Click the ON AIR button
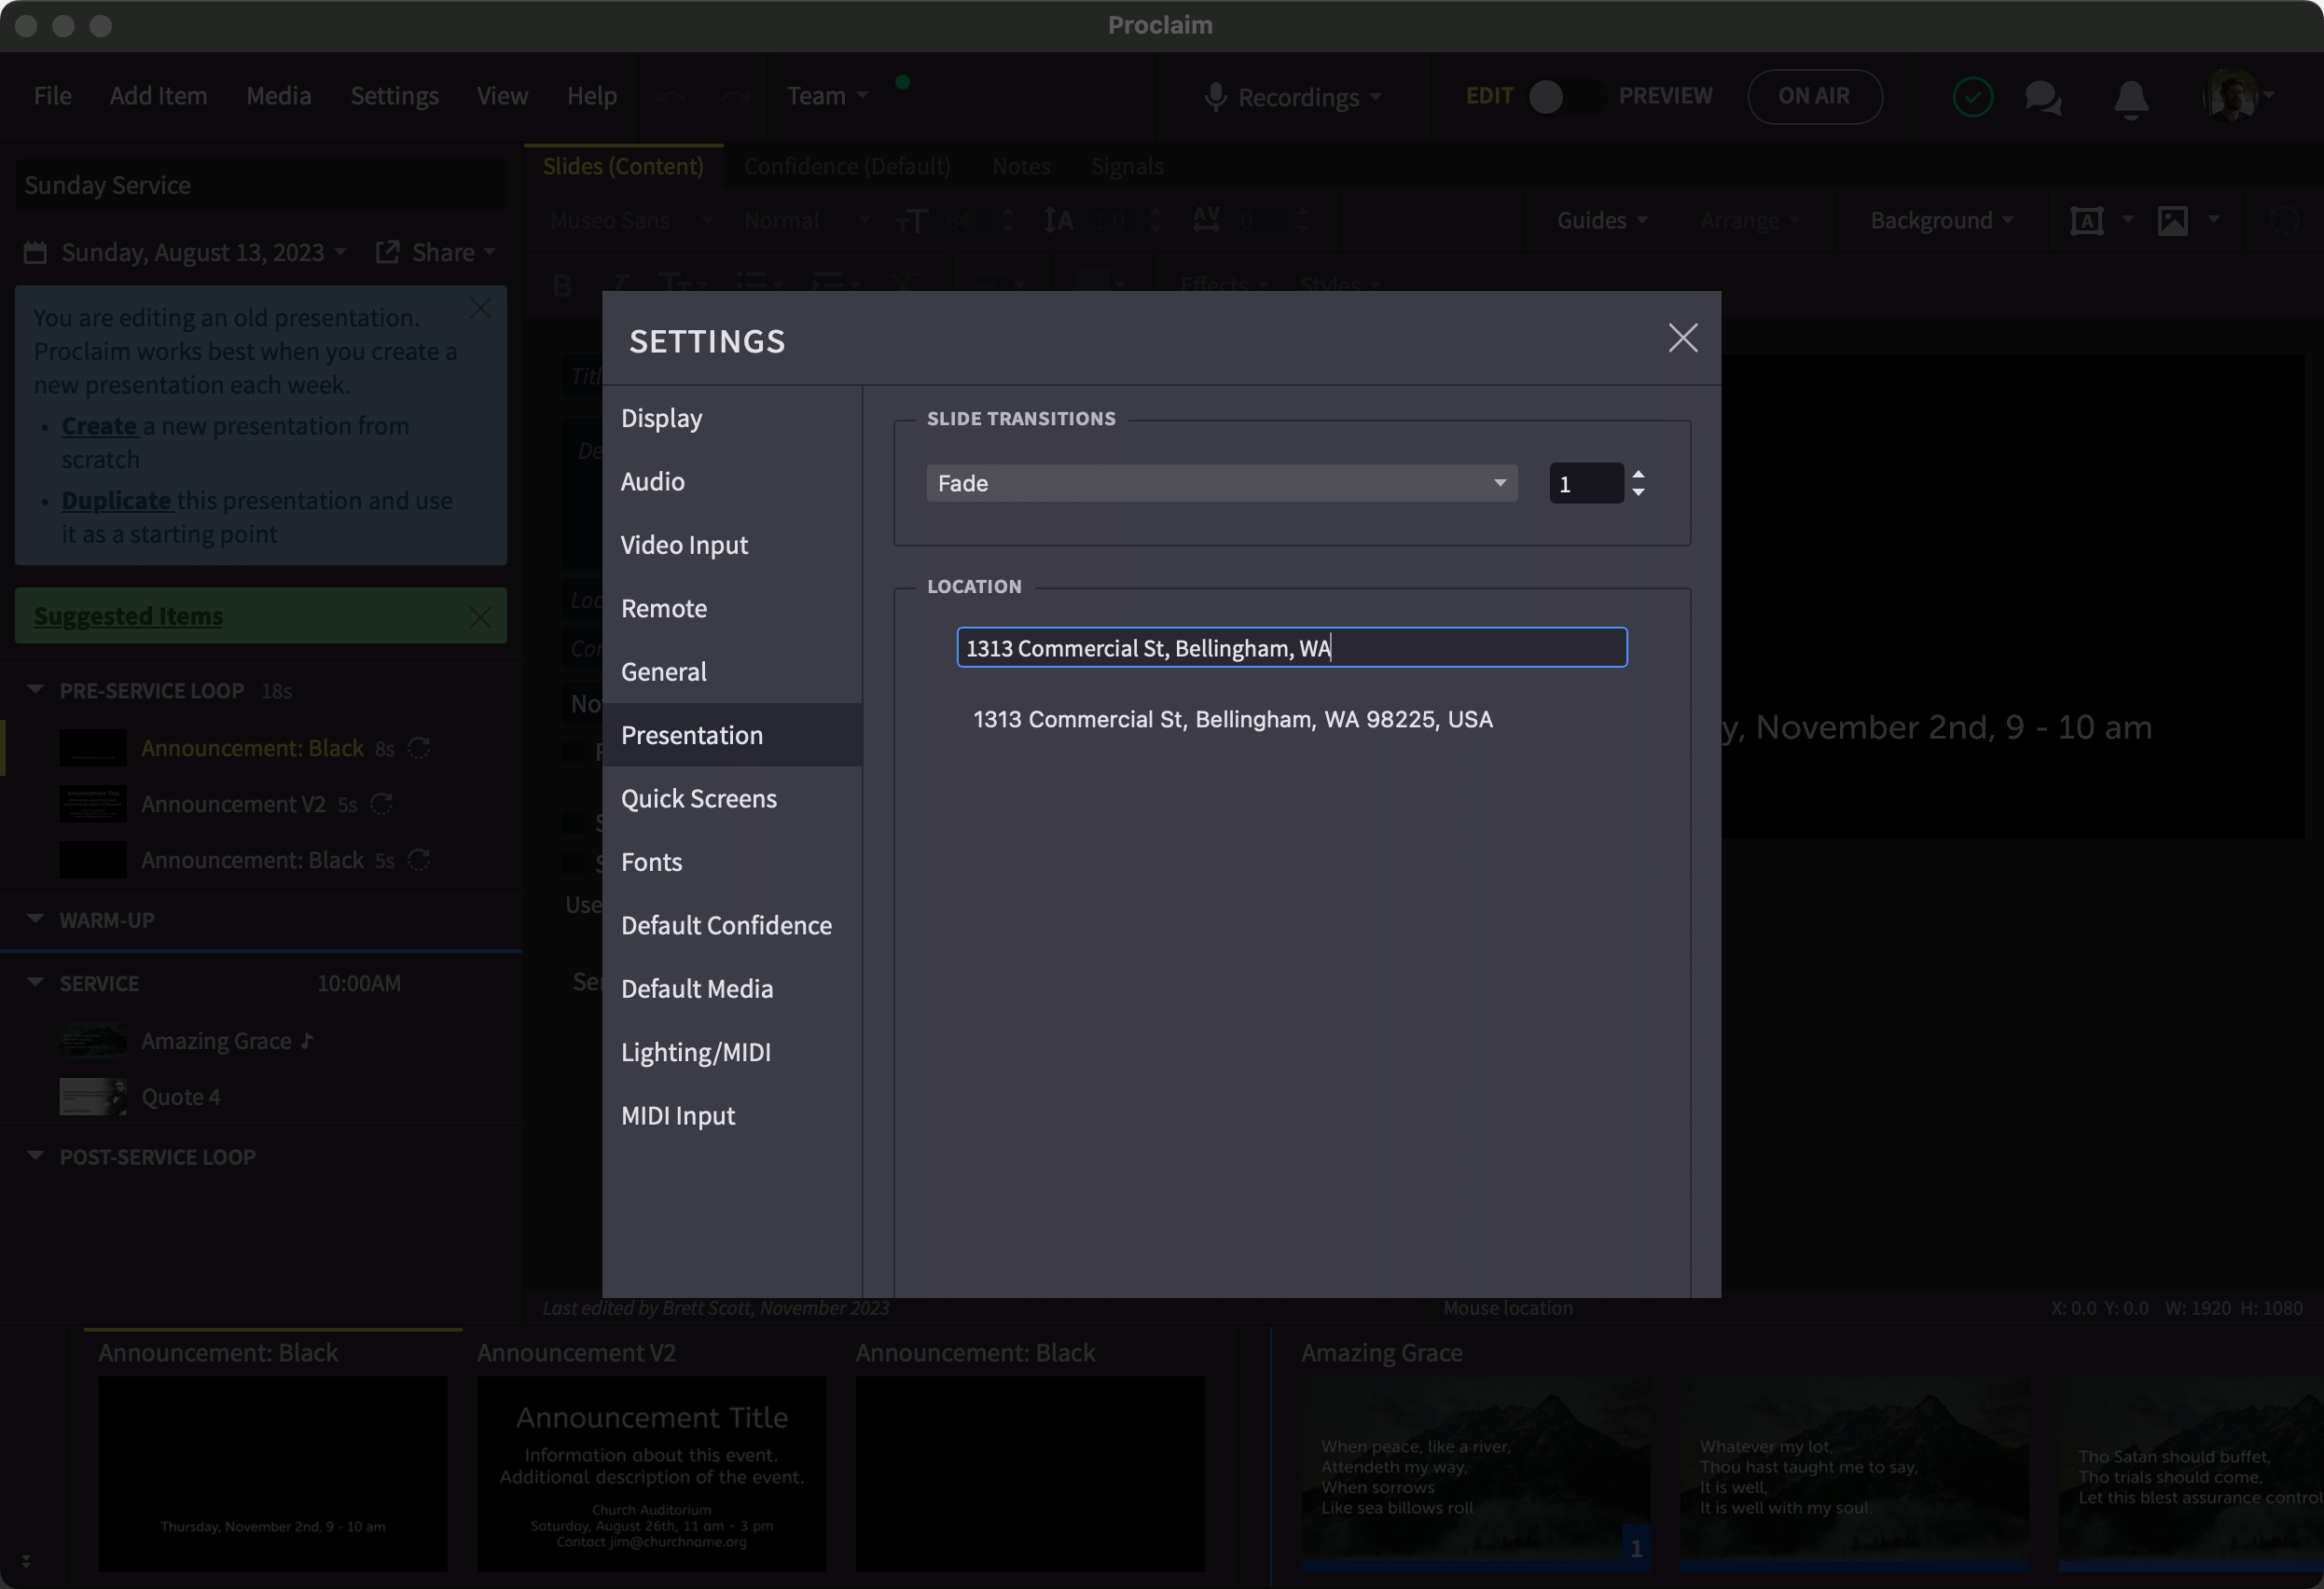 coord(1814,96)
